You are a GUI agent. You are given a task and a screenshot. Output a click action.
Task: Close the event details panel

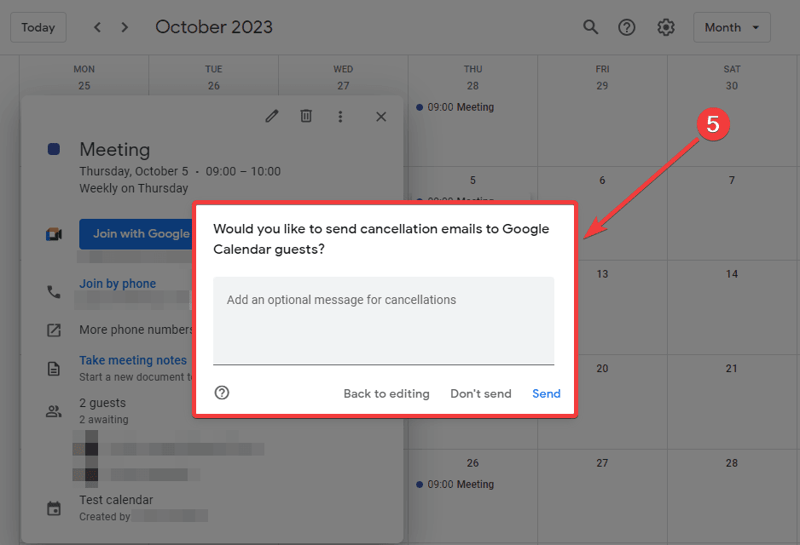[381, 116]
